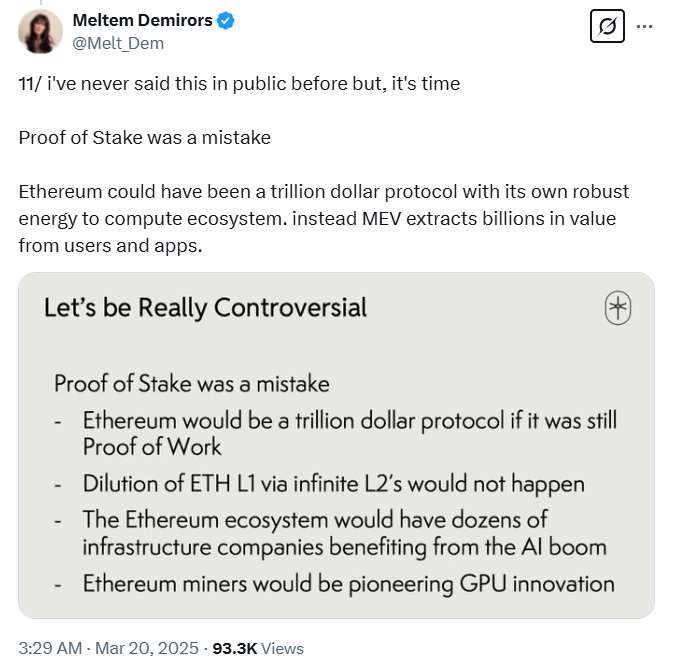Click tweet line starting "11/ i've never said this"
This screenshot has height=667, width=673.
tap(239, 84)
